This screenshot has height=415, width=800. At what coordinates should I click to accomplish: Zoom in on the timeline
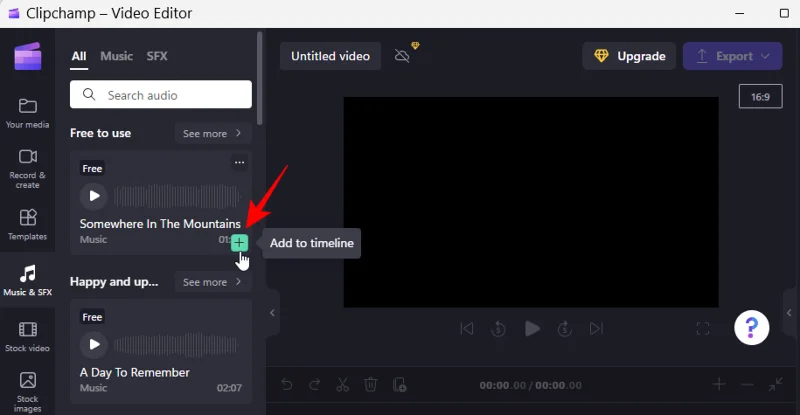tap(719, 384)
